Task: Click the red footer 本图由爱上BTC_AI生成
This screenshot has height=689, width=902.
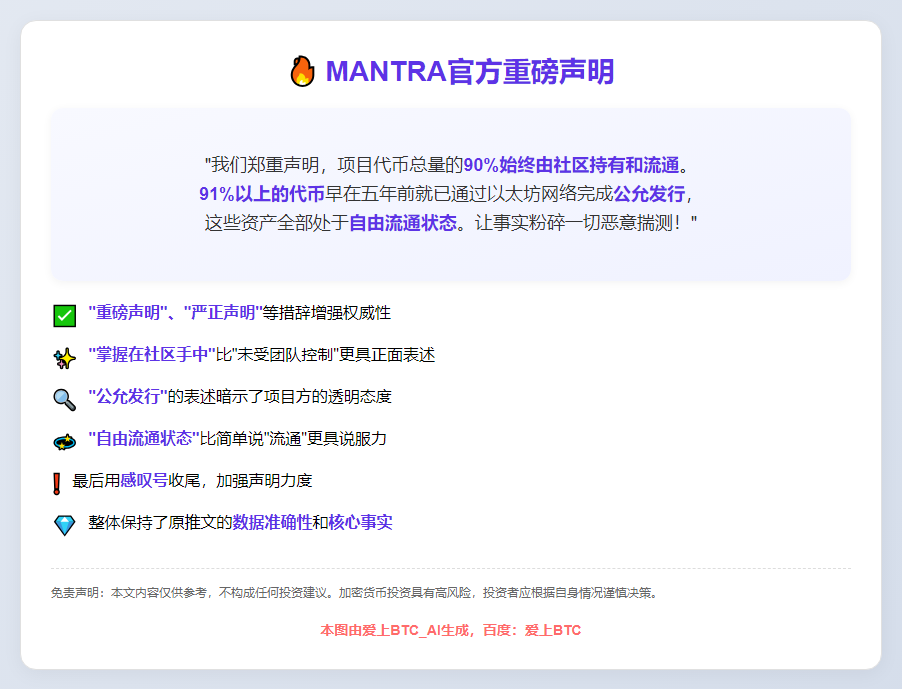Action: [395, 630]
